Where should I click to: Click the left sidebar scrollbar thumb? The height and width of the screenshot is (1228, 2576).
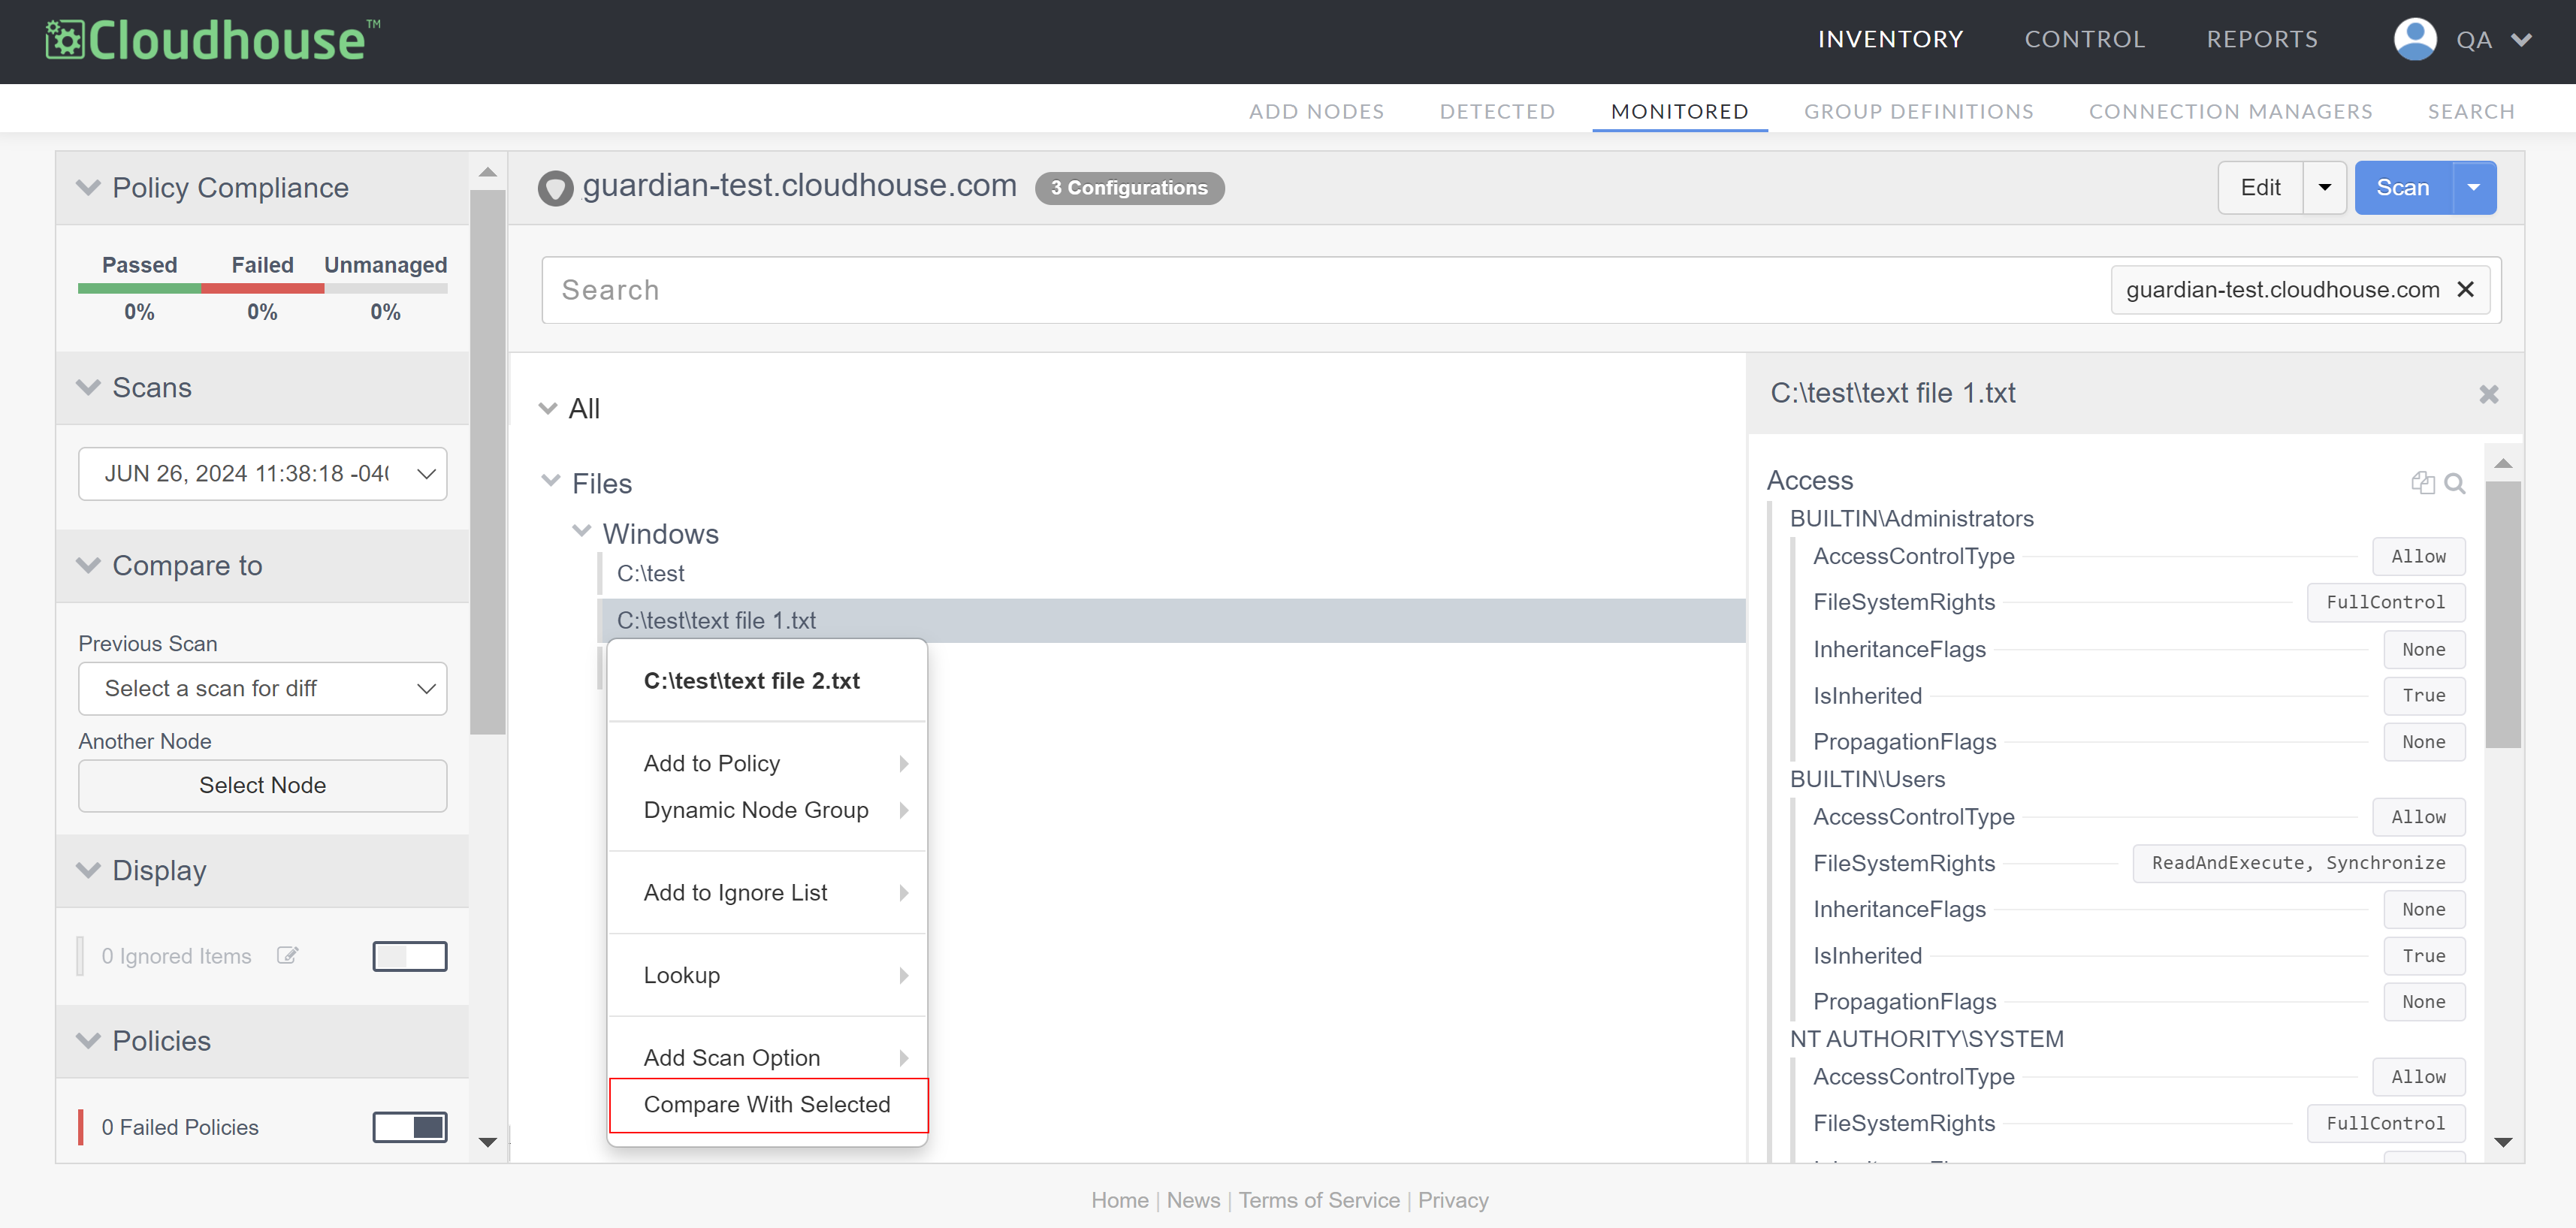(487, 462)
